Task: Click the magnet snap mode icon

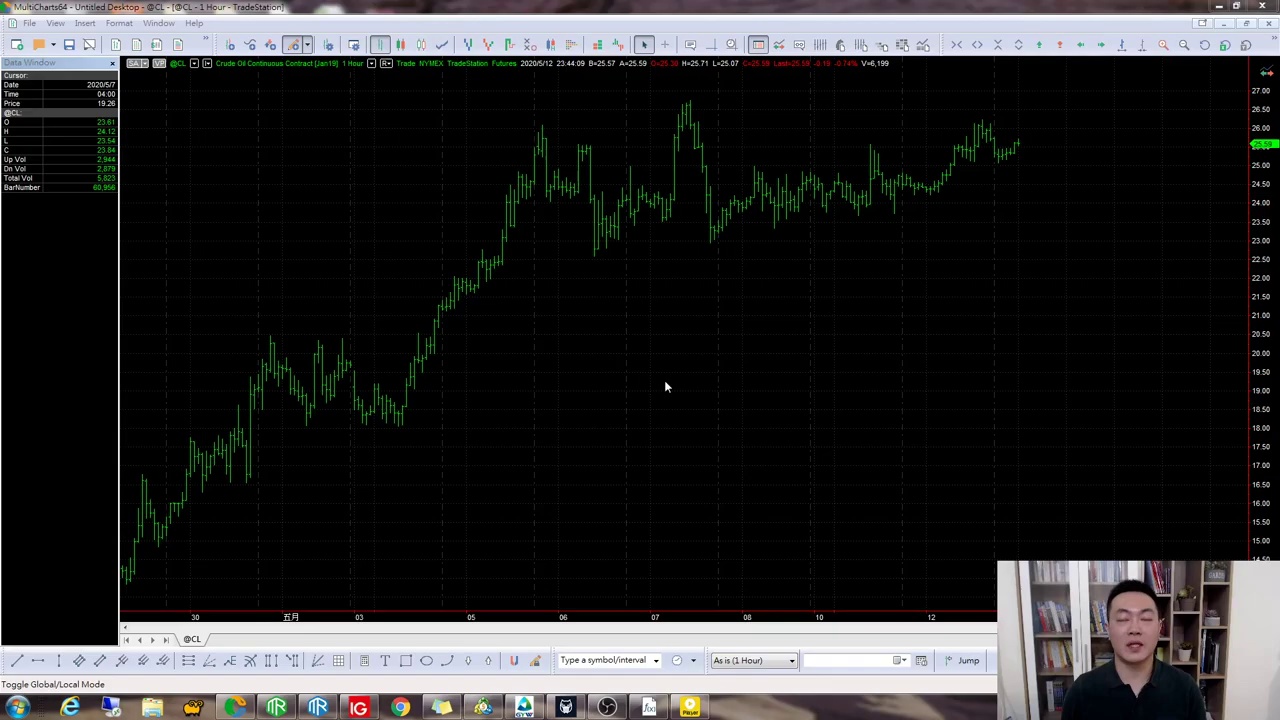Action: click(514, 661)
